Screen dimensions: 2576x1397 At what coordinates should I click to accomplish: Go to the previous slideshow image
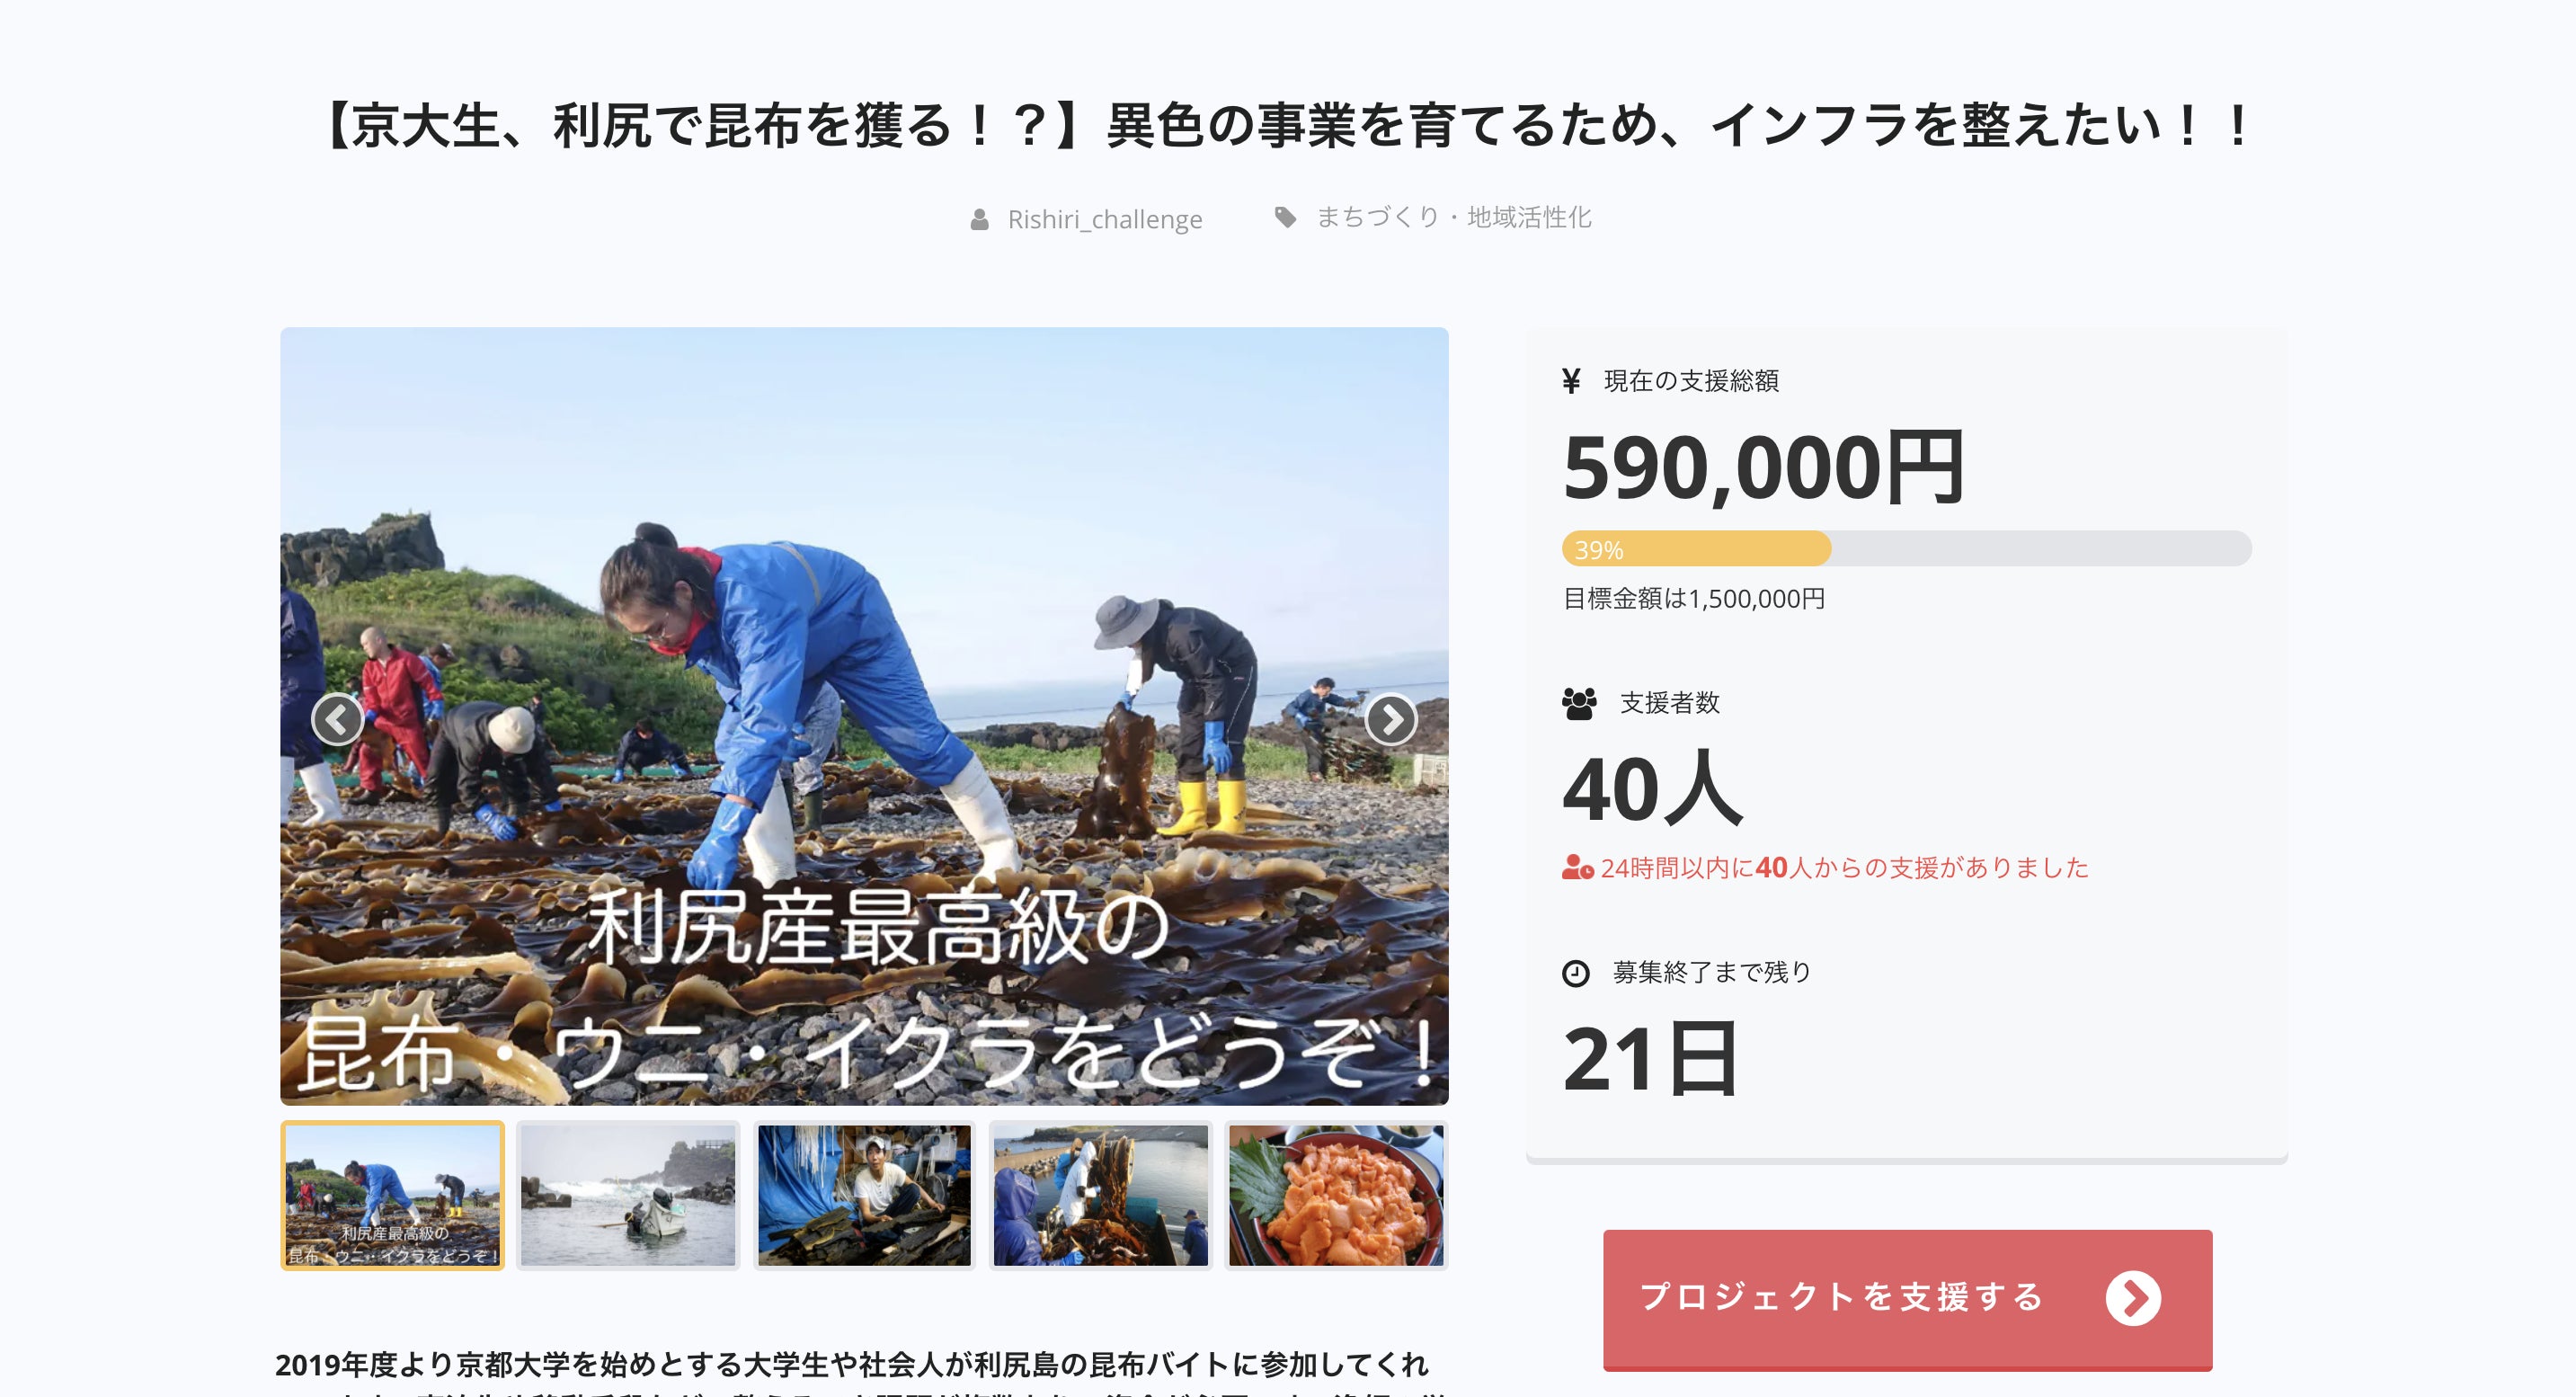(x=337, y=719)
